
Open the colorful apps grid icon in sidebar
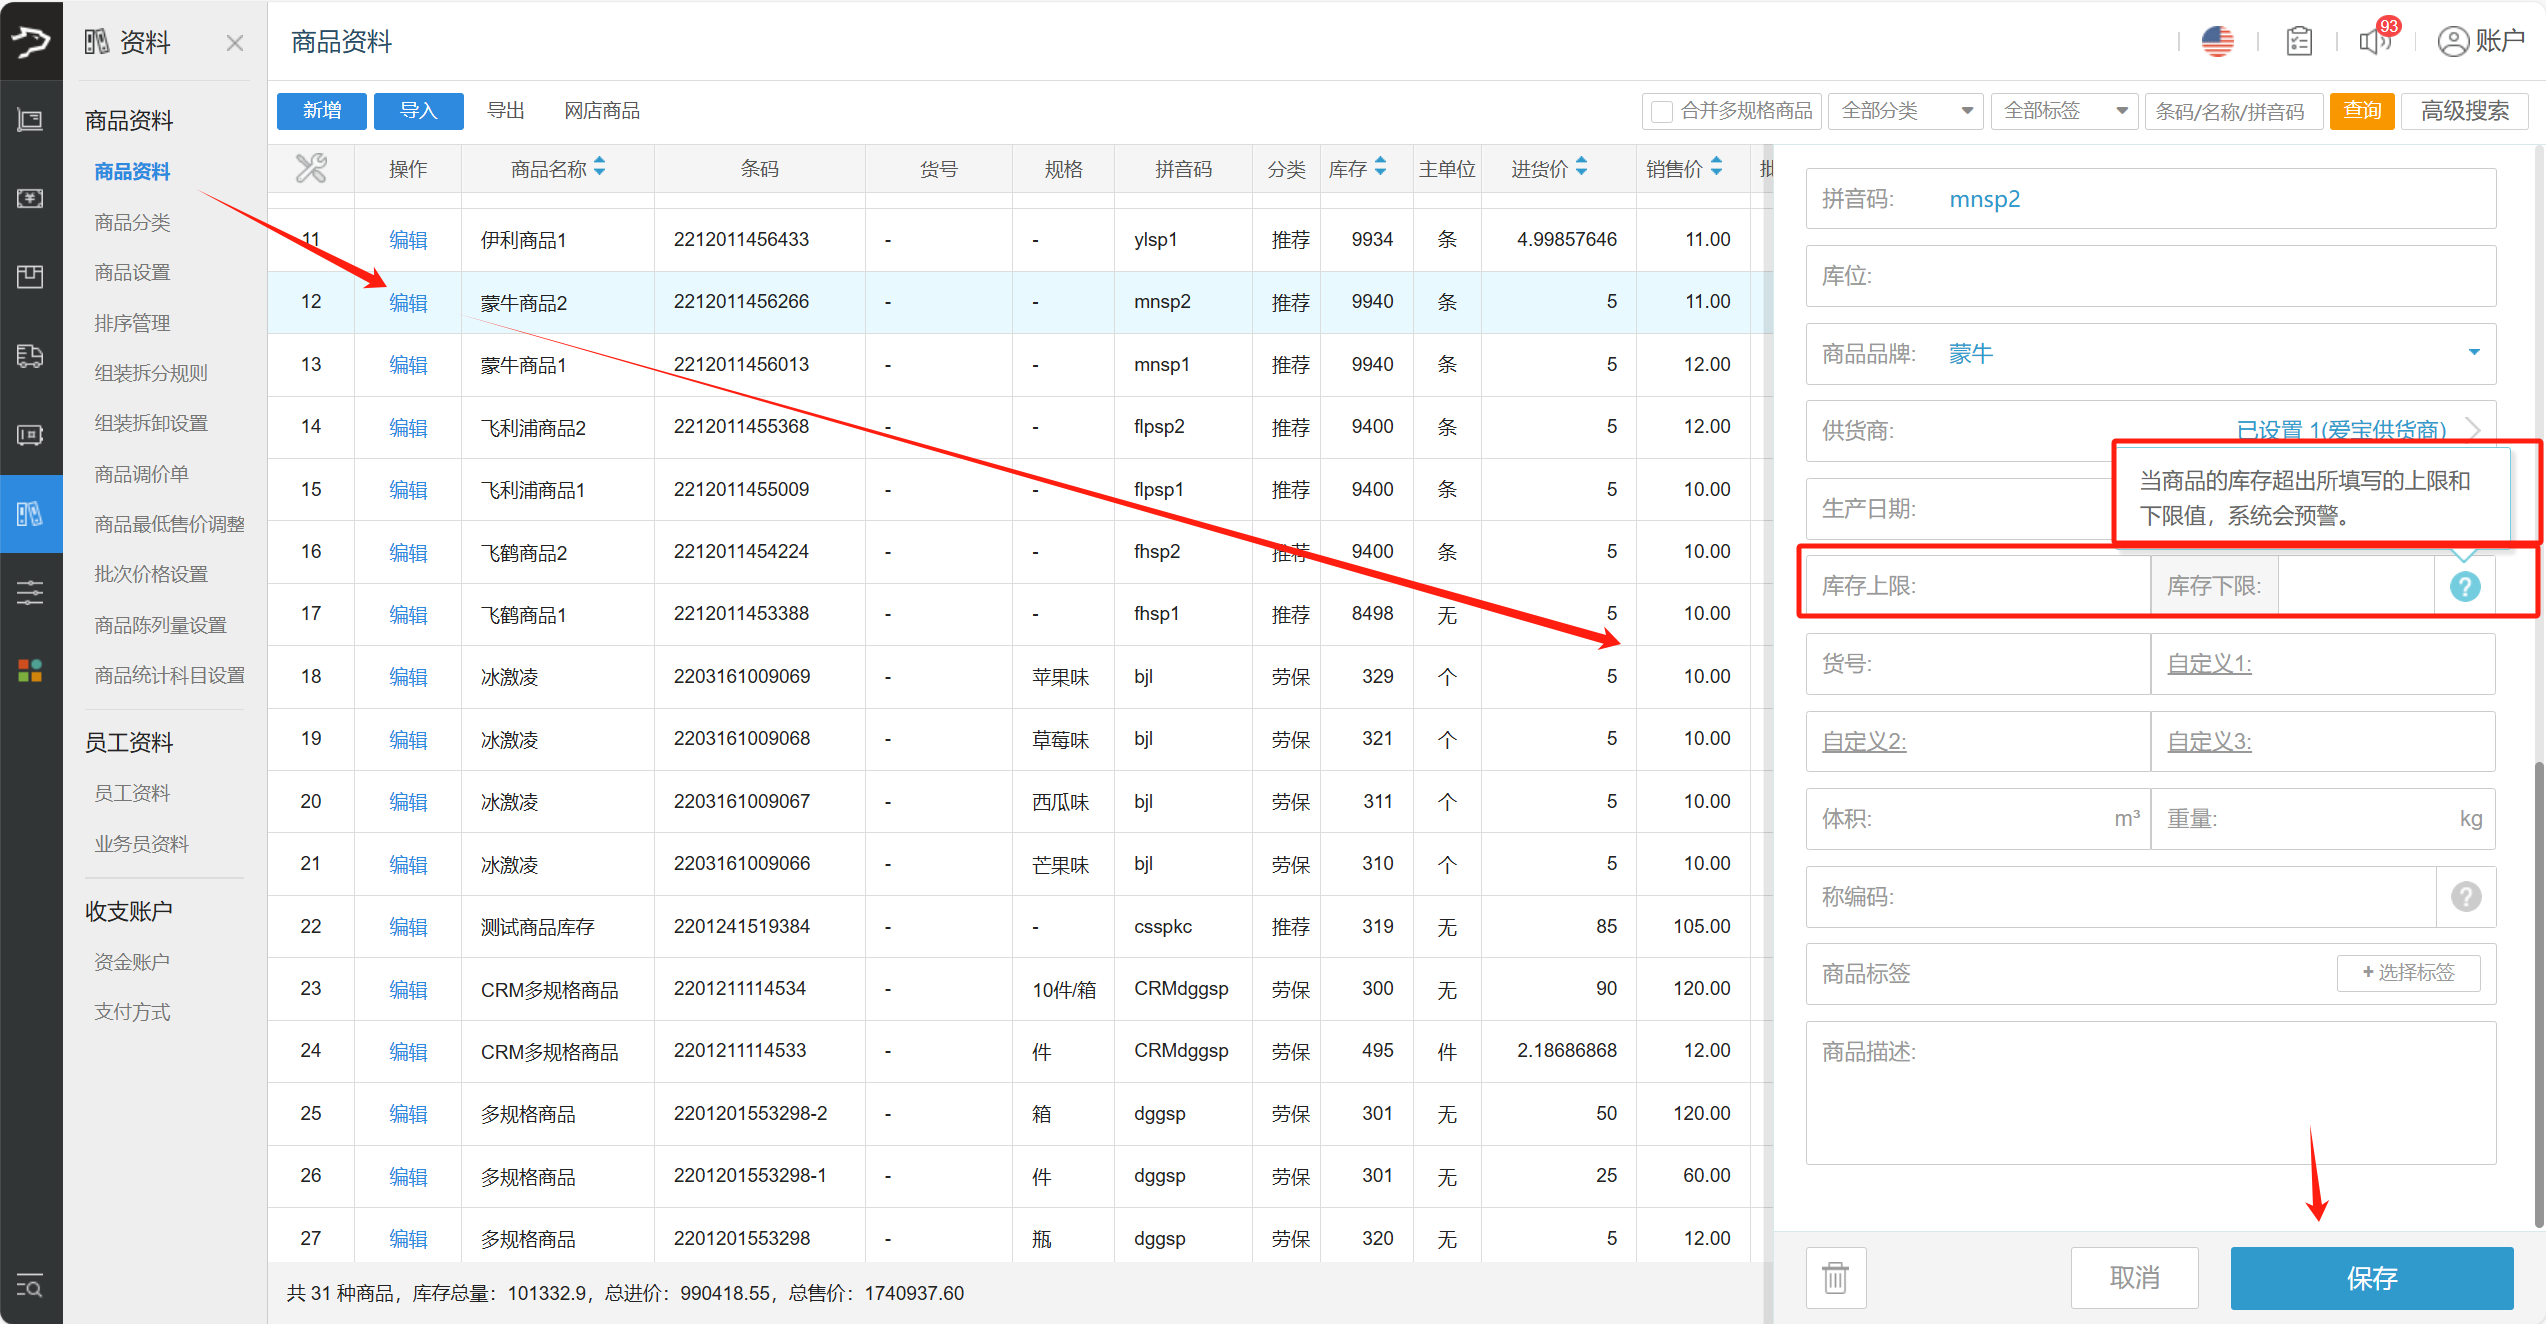tap(30, 671)
